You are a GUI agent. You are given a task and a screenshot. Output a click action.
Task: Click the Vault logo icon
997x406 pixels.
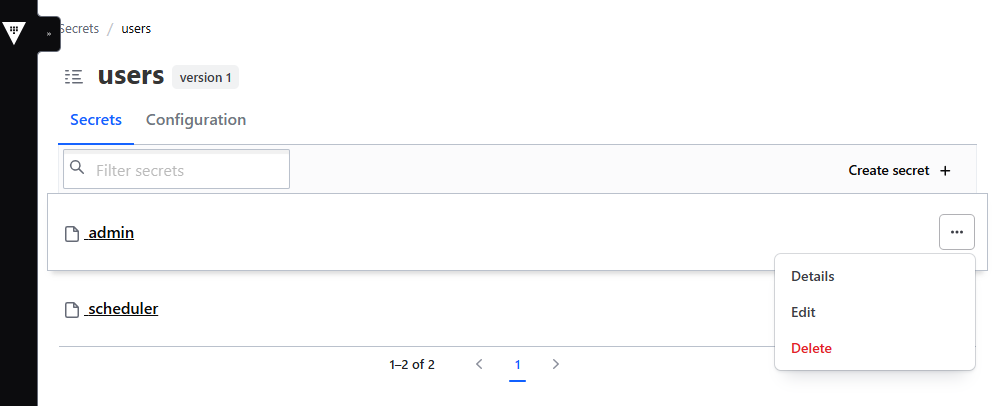coord(14,32)
